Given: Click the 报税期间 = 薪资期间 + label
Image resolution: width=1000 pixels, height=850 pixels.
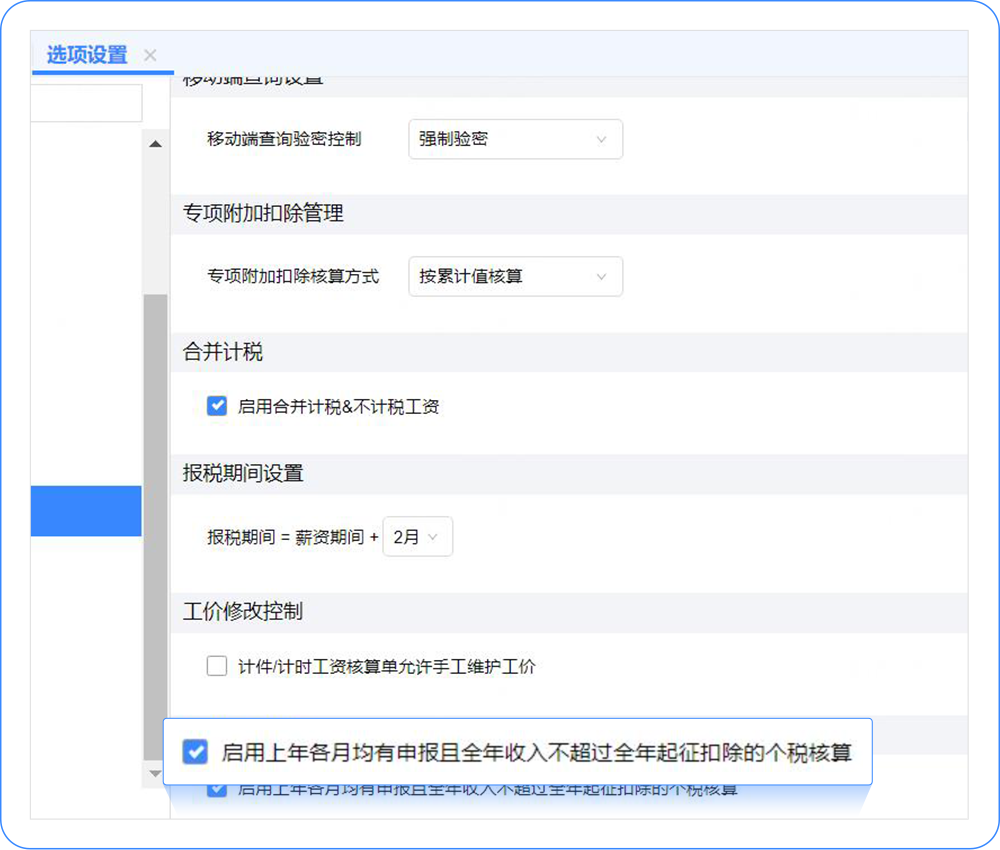Looking at the screenshot, I should point(293,537).
